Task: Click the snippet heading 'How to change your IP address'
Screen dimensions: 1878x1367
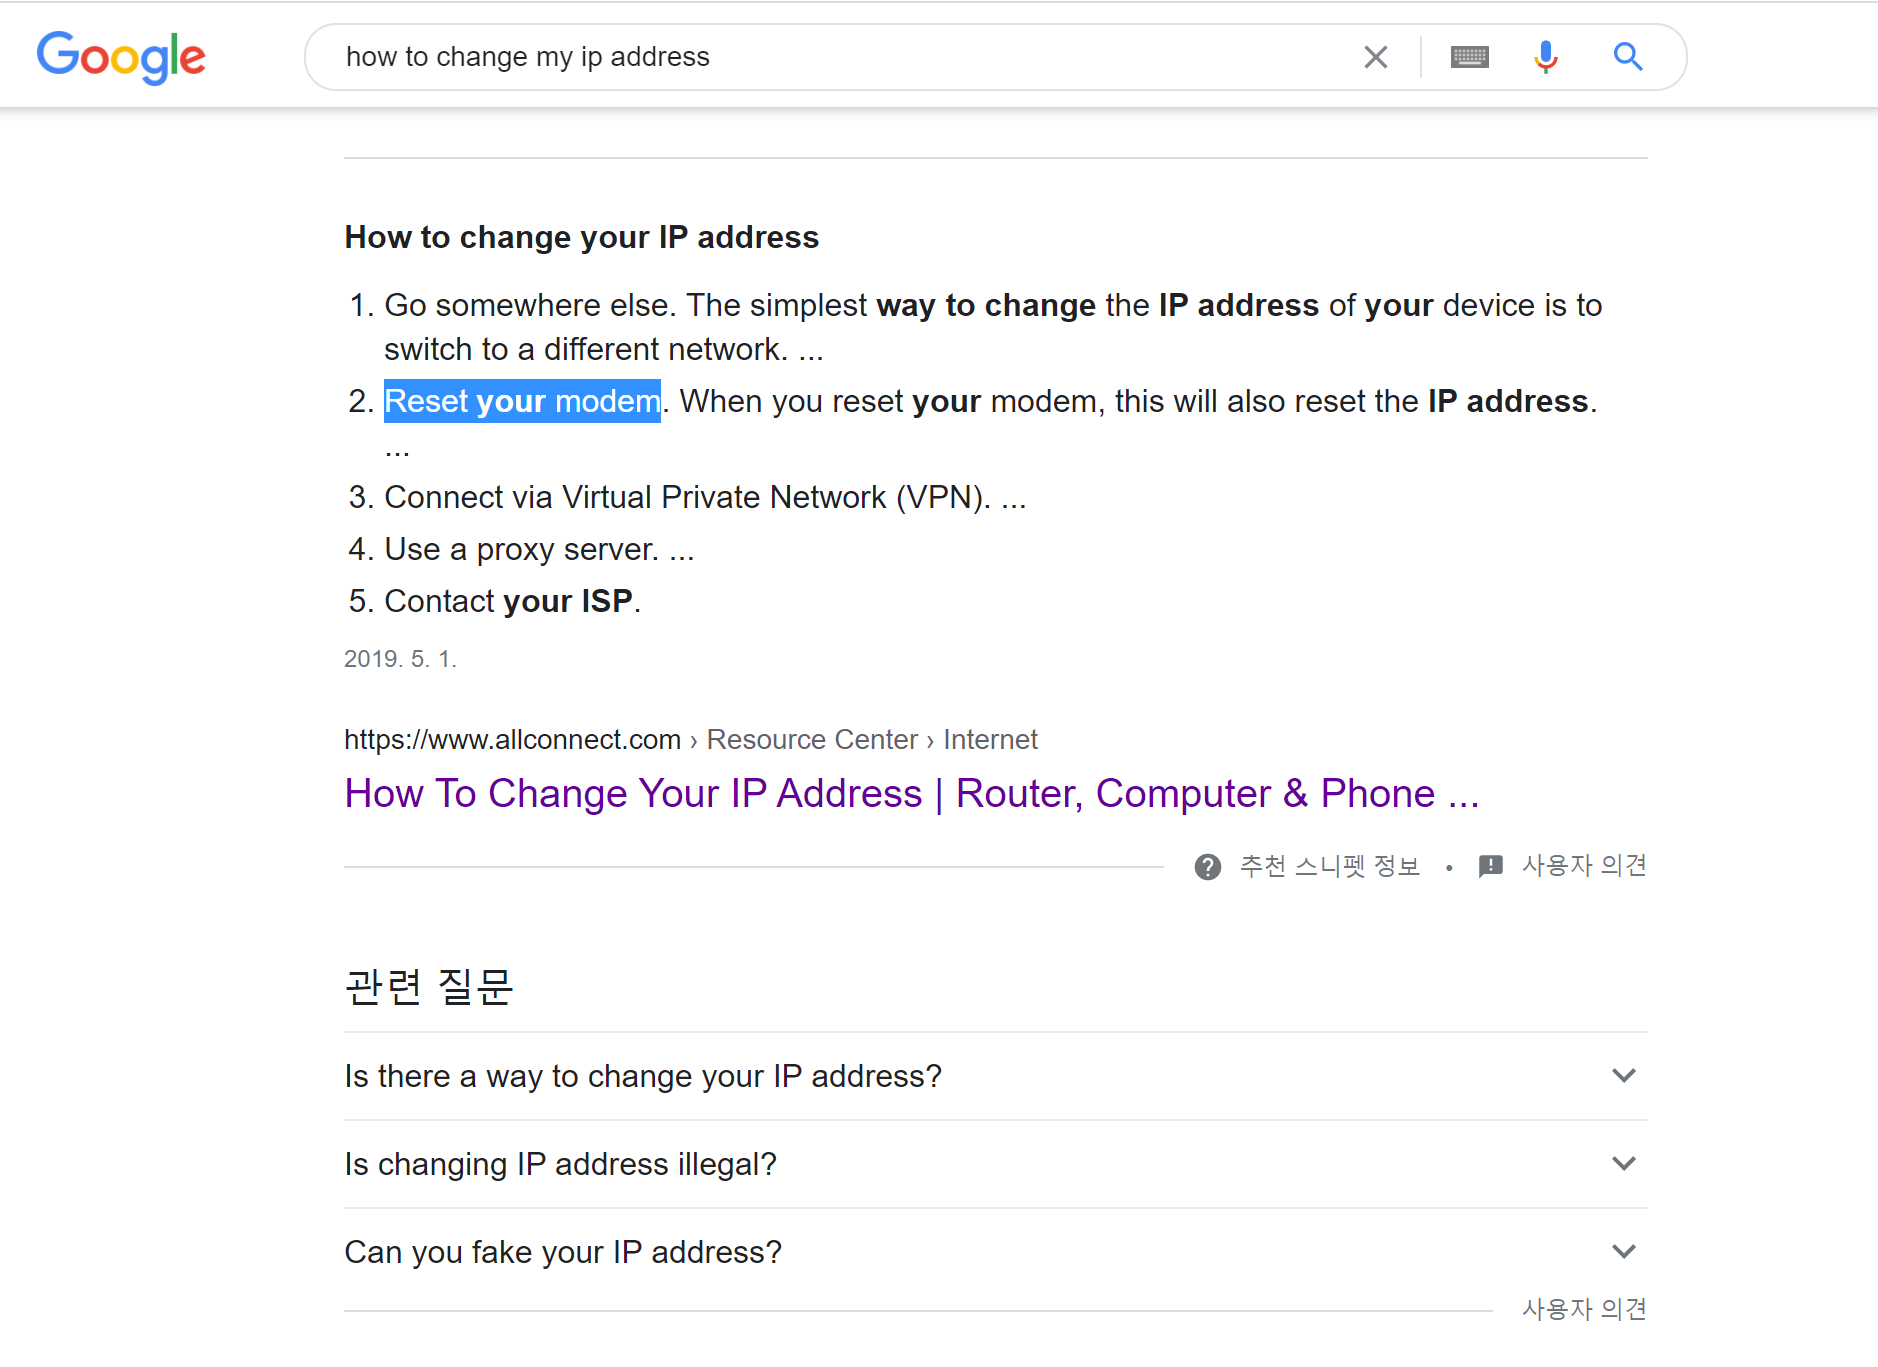Action: (x=582, y=237)
